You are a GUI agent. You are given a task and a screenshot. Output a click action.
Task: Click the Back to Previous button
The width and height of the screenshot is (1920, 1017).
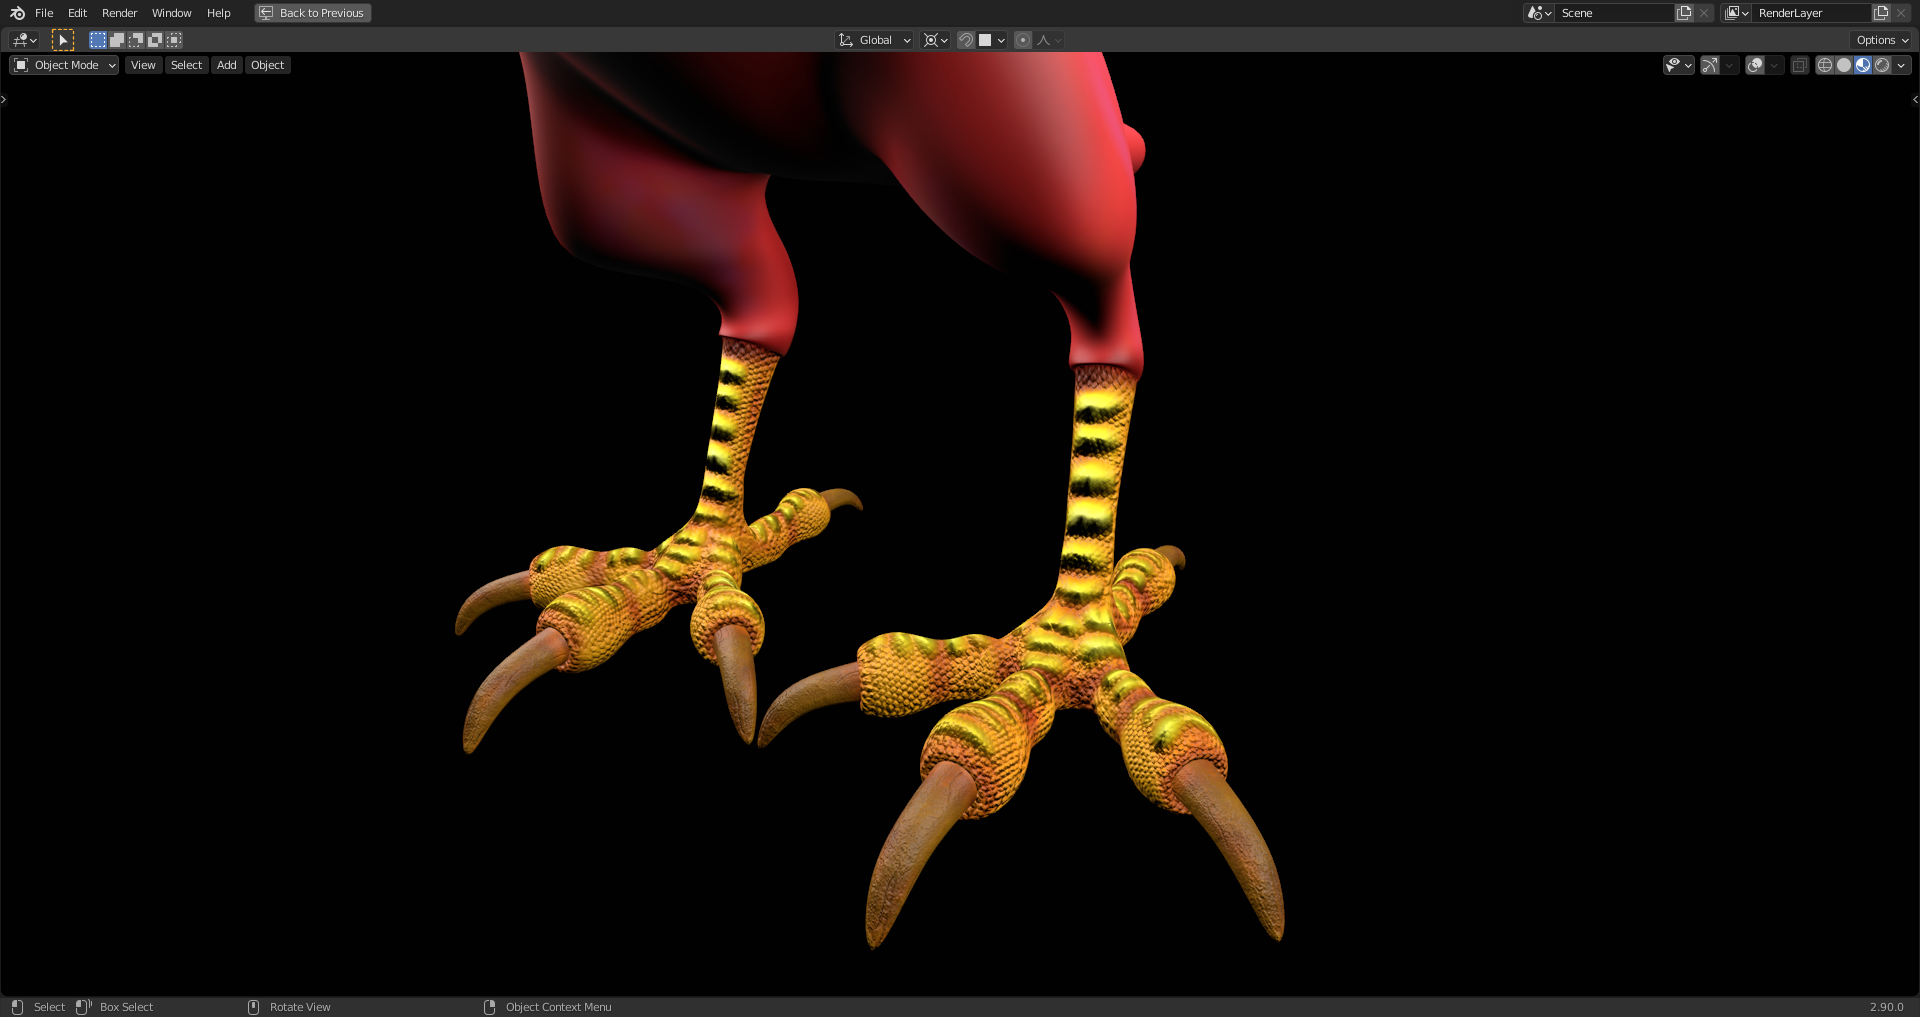coord(312,12)
